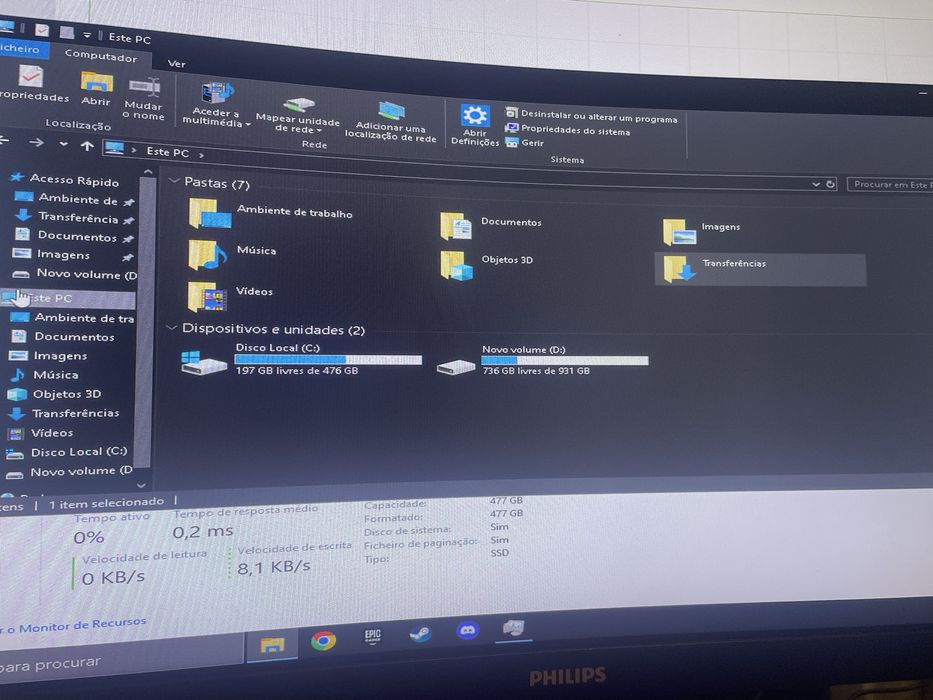Click Propriedades do sistema
The width and height of the screenshot is (933, 700).
[x=568, y=130]
